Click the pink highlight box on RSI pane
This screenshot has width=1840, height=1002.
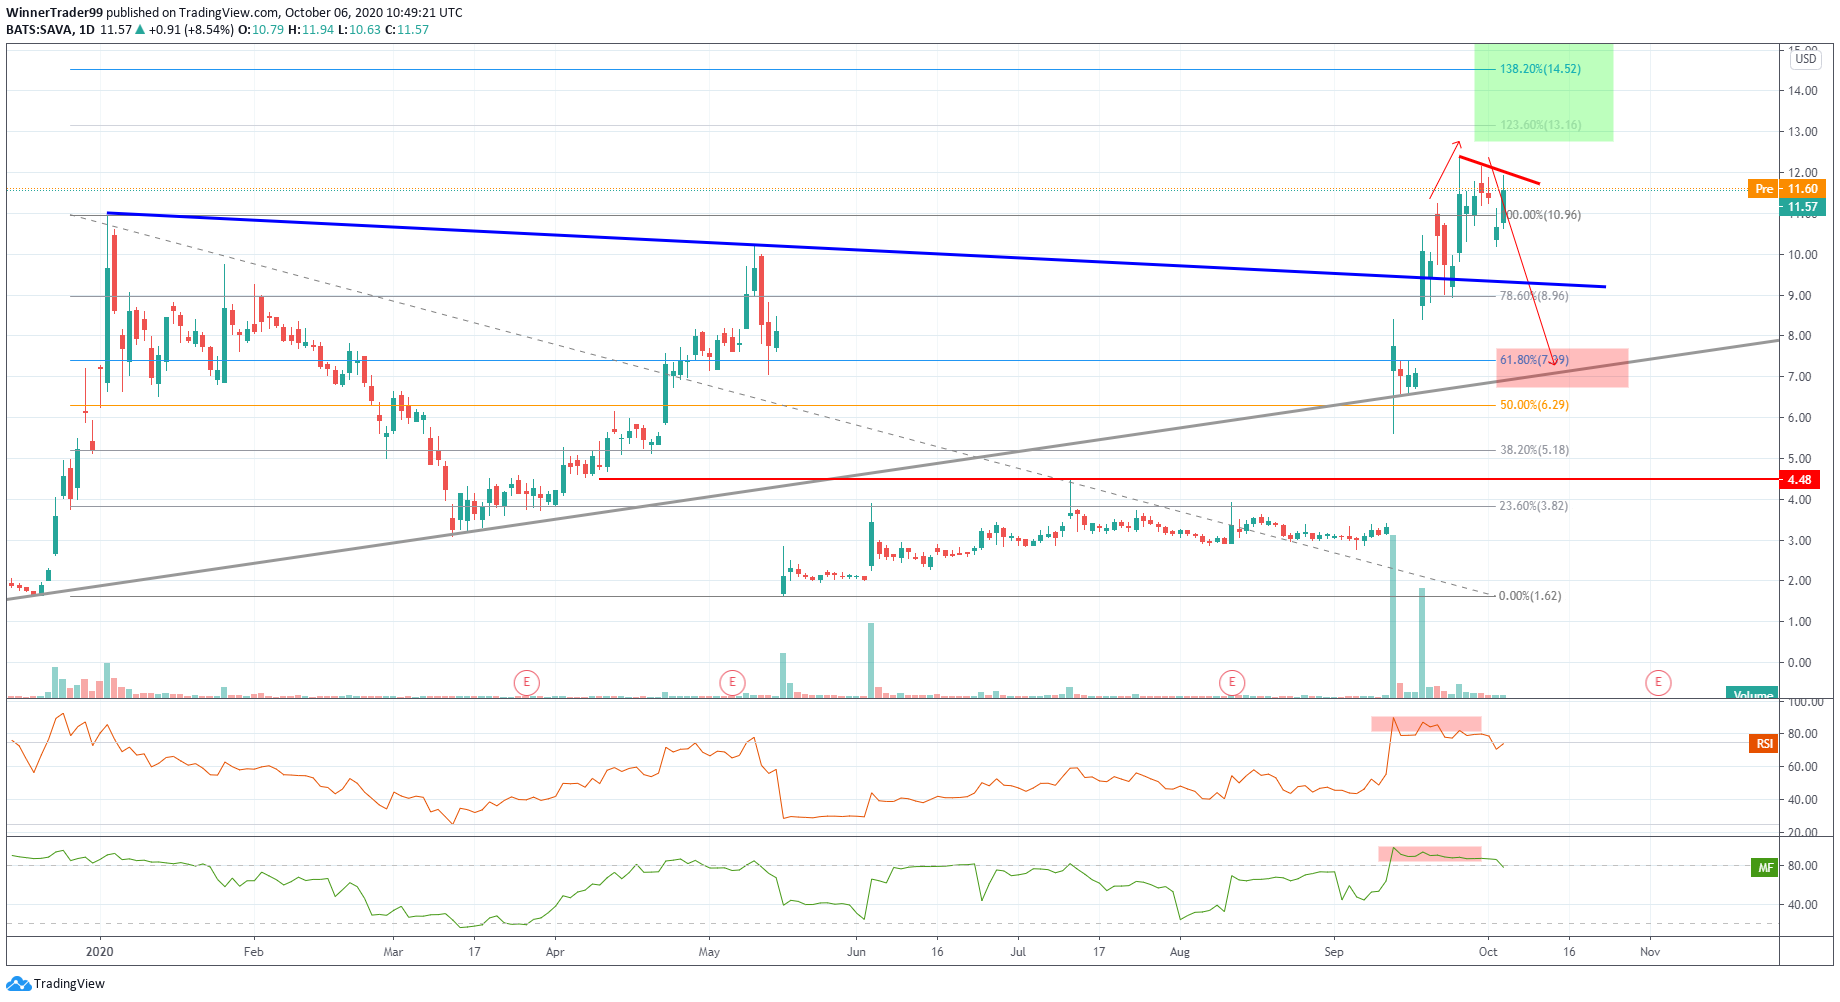pos(1426,724)
